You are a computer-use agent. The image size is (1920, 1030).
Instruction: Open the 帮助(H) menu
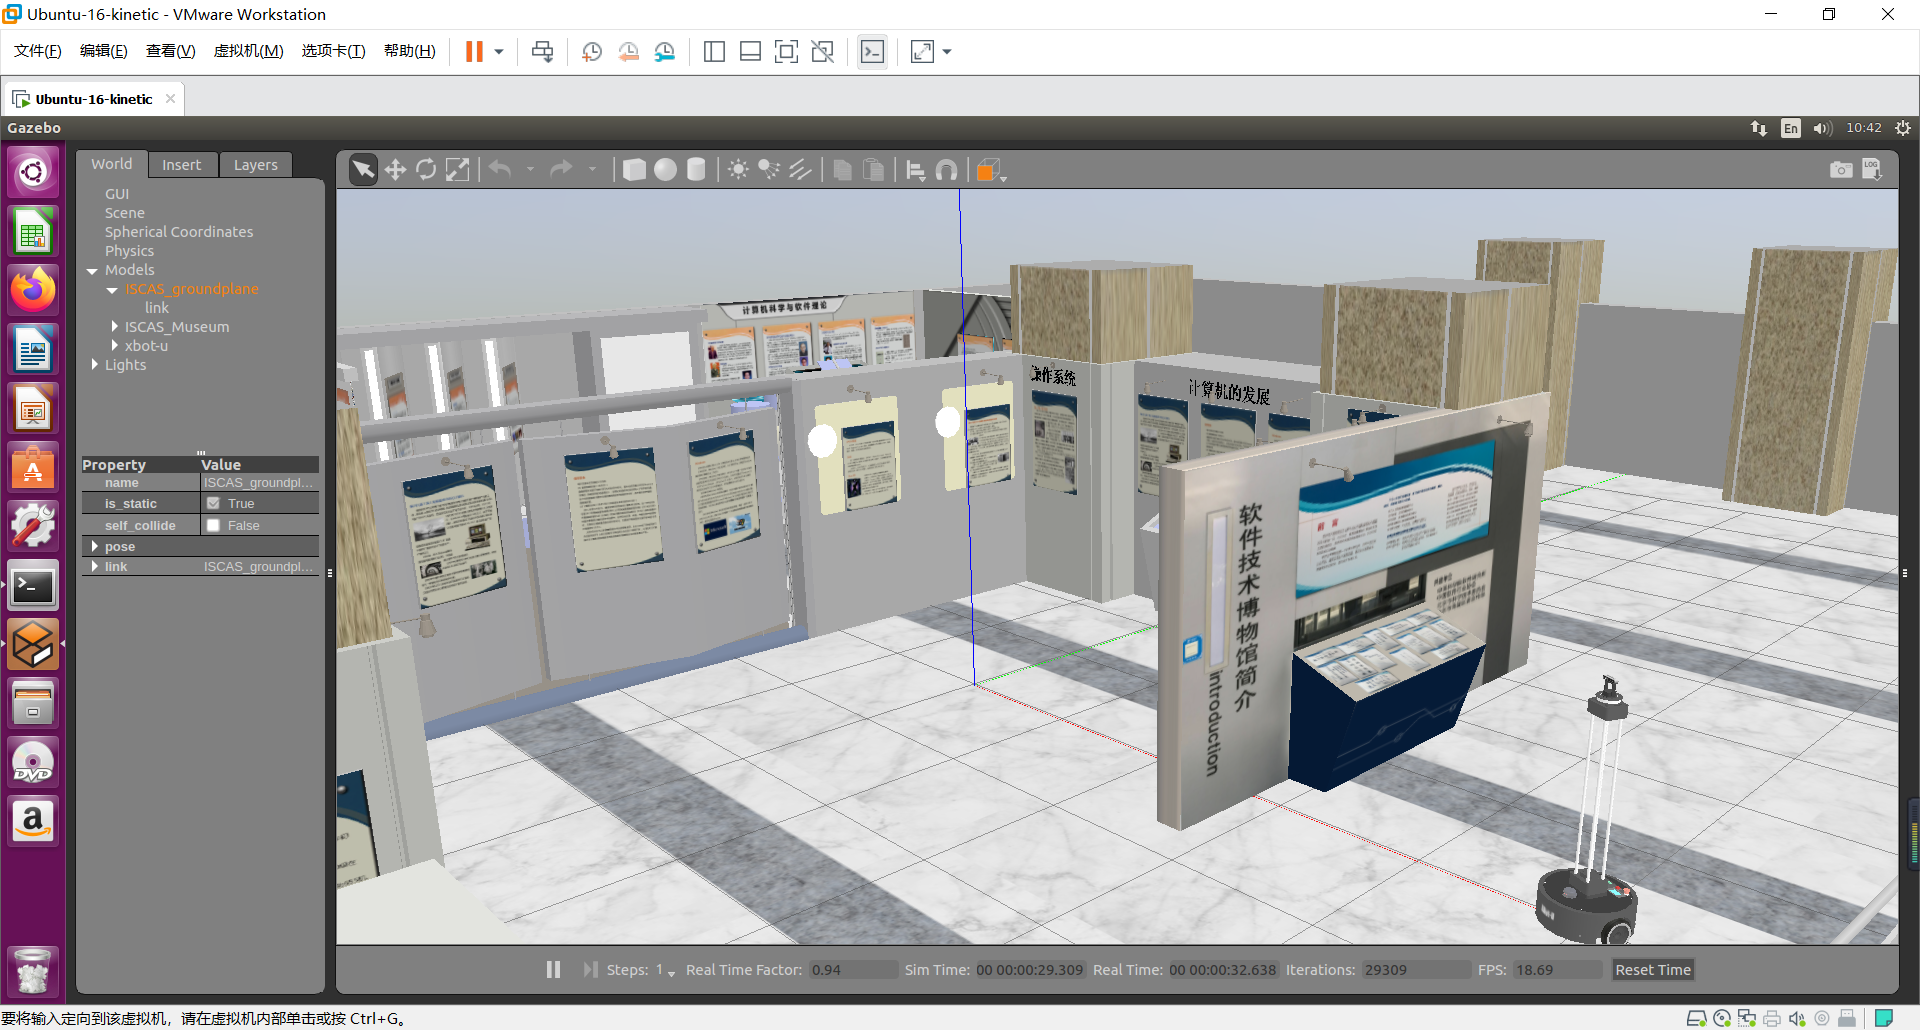pos(409,51)
